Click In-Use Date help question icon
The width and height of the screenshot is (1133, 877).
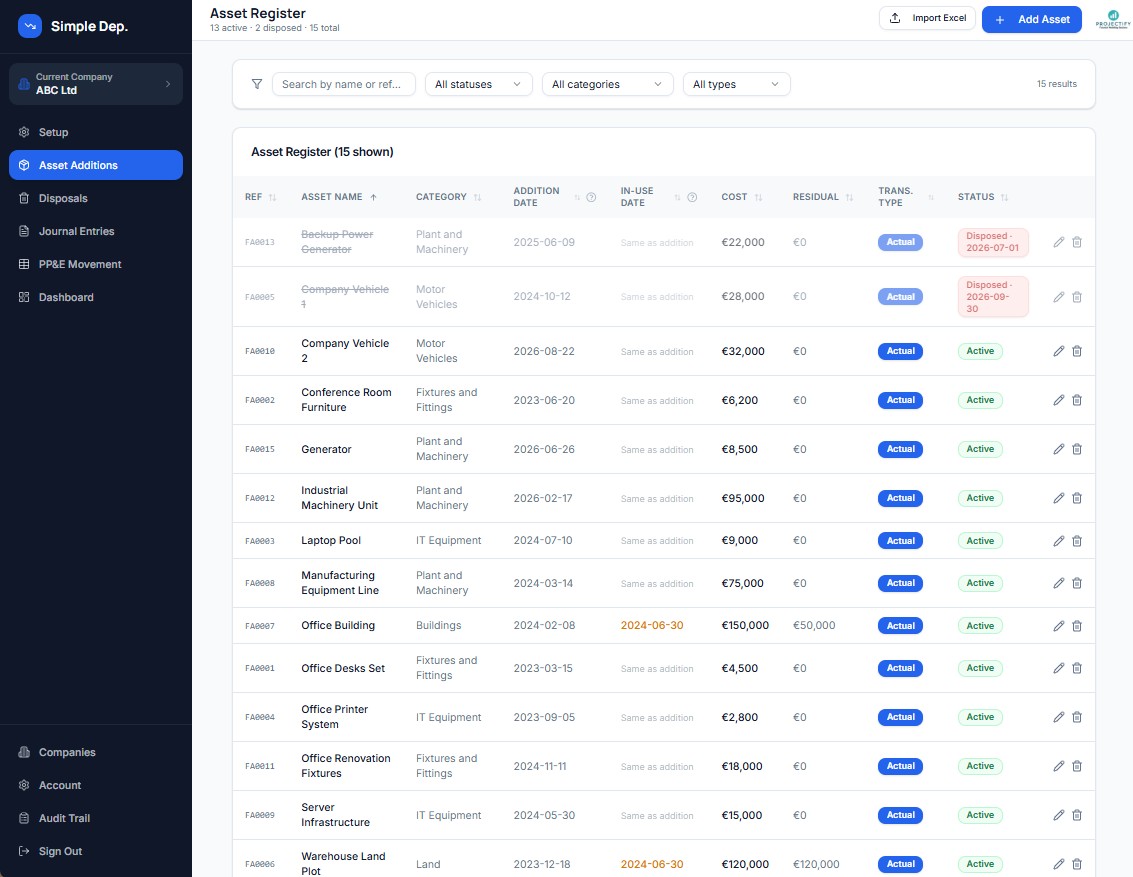(x=692, y=197)
